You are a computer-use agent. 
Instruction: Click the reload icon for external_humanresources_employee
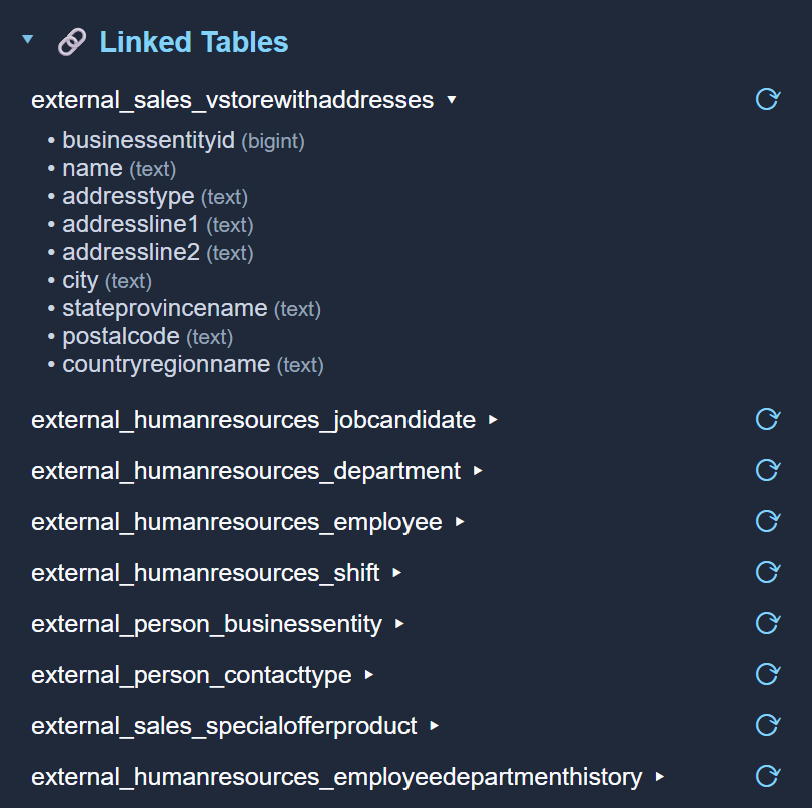pos(767,521)
